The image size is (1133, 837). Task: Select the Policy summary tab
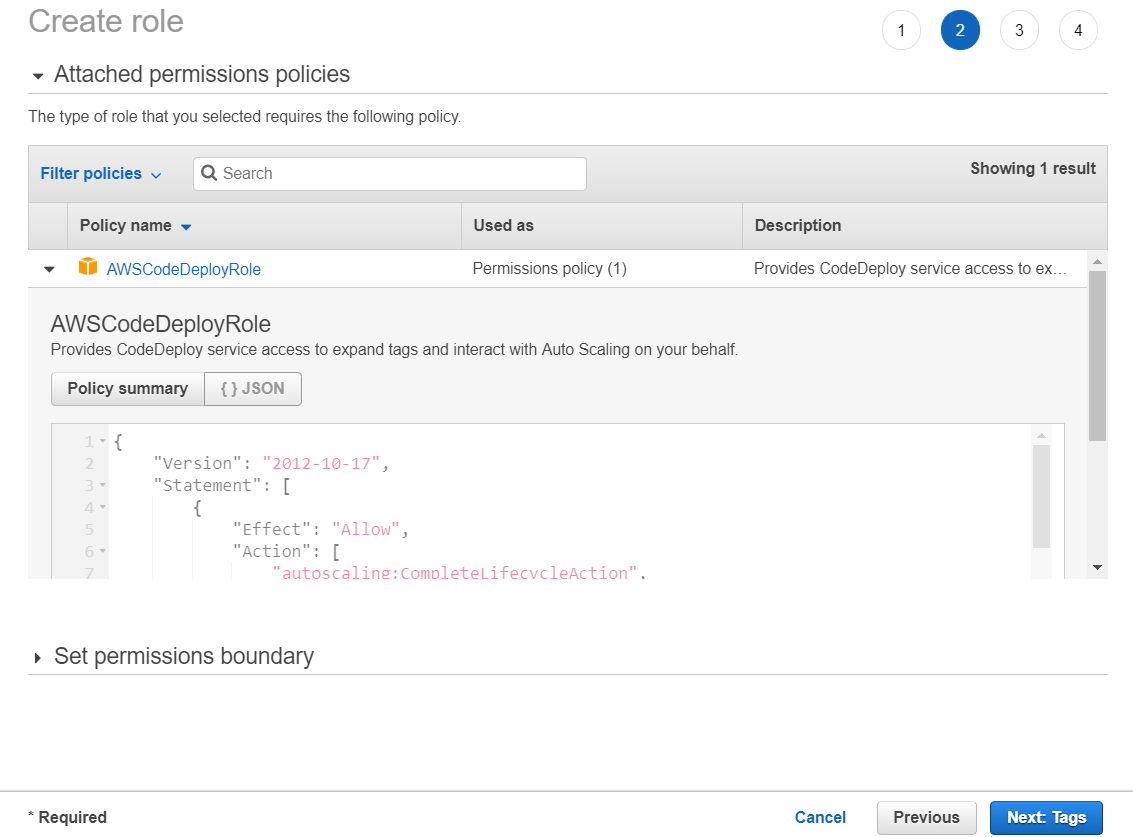tap(127, 388)
